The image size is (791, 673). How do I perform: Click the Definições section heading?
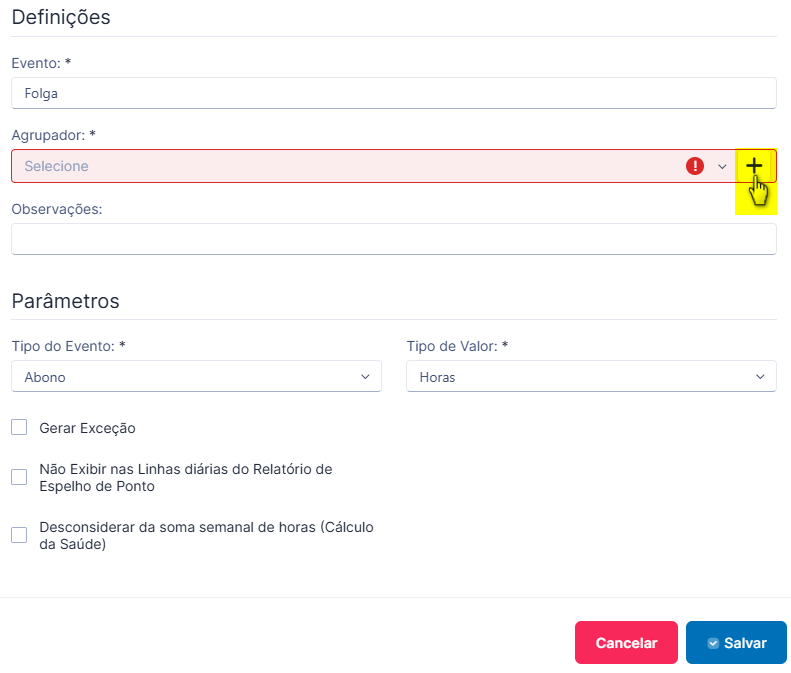[61, 17]
